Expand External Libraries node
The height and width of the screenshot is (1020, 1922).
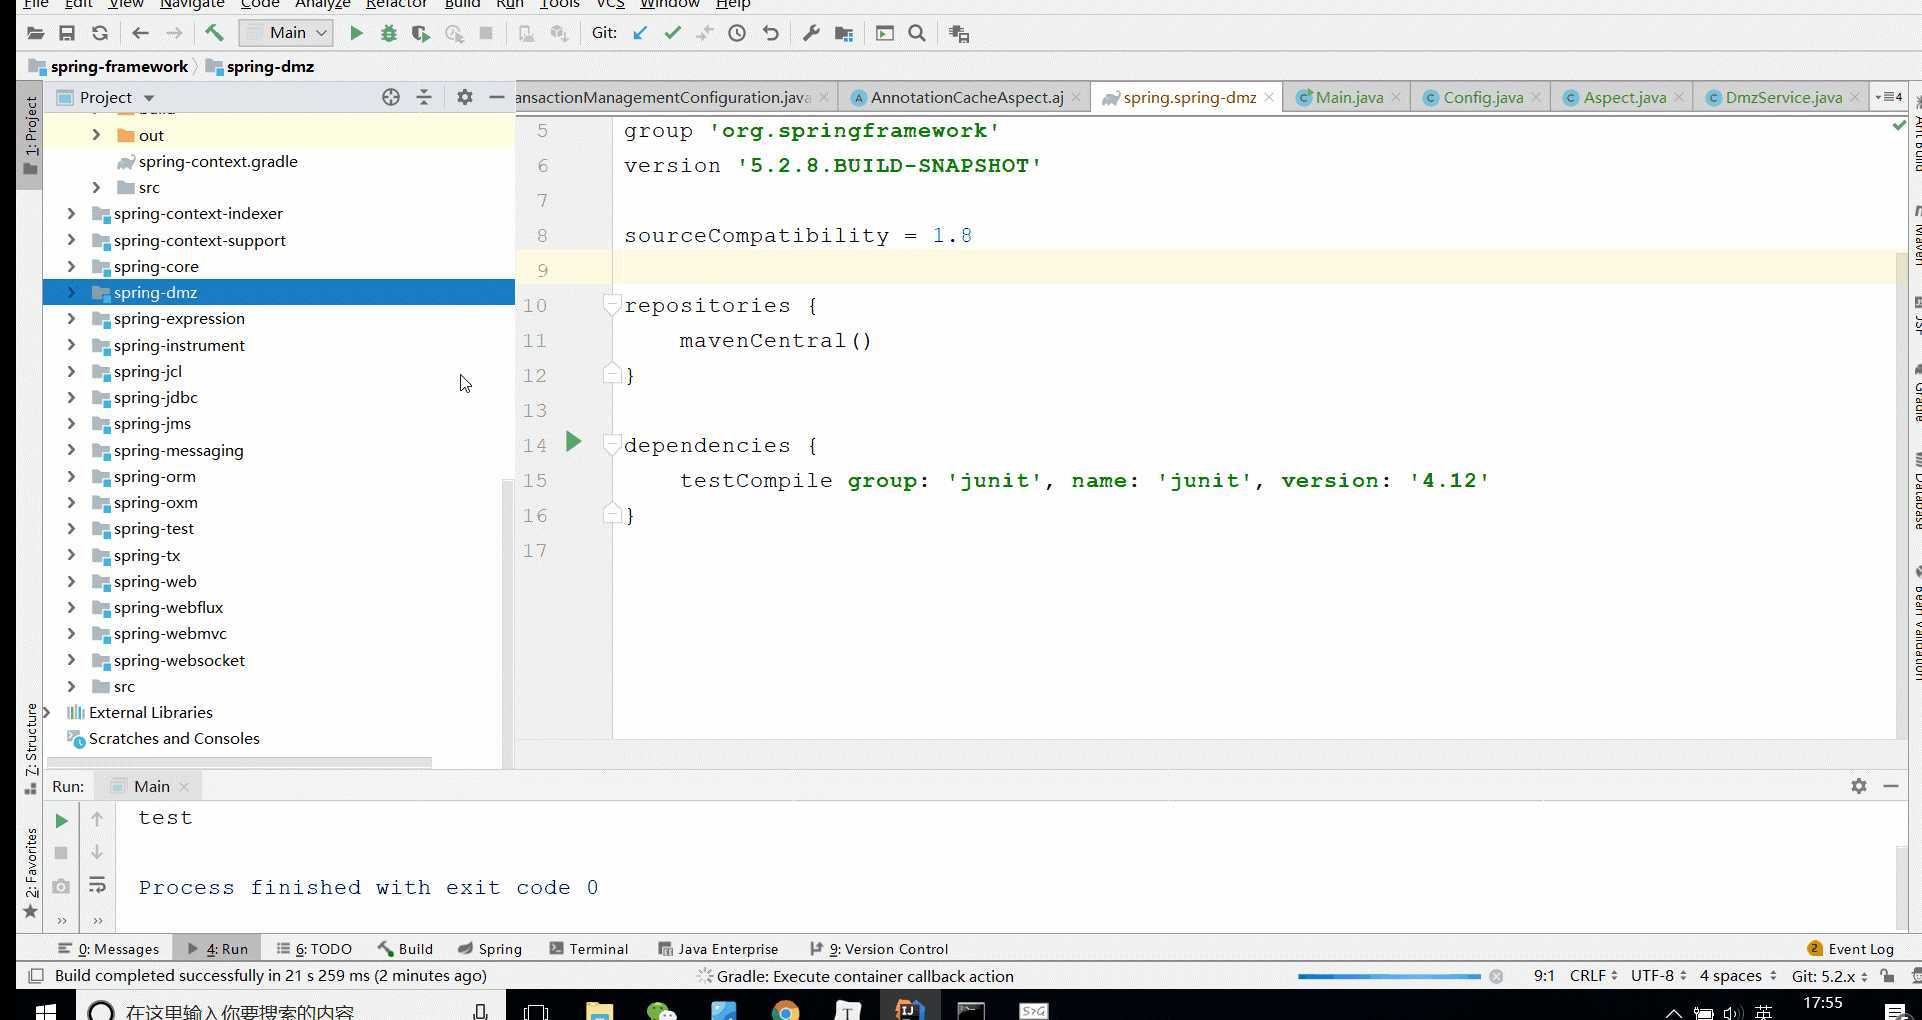point(46,712)
